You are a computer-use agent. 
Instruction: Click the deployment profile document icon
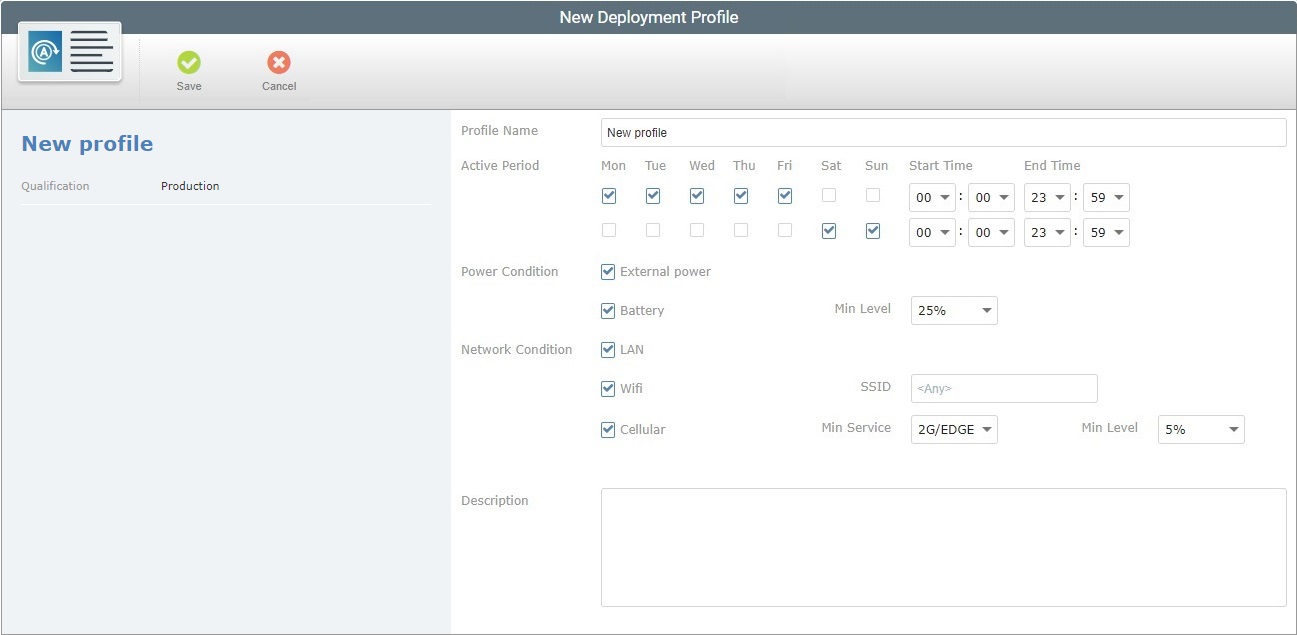click(x=68, y=52)
